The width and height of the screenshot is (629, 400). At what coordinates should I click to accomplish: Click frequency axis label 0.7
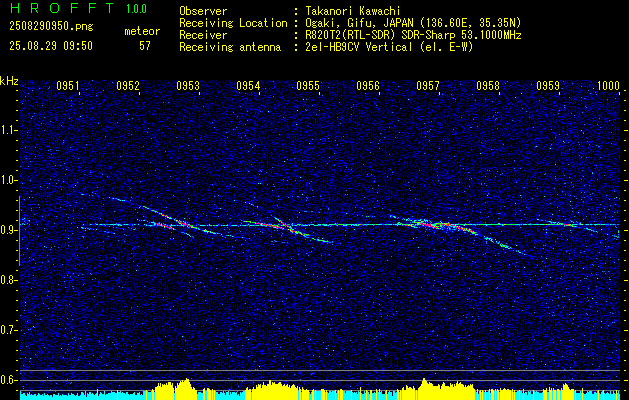[7, 330]
